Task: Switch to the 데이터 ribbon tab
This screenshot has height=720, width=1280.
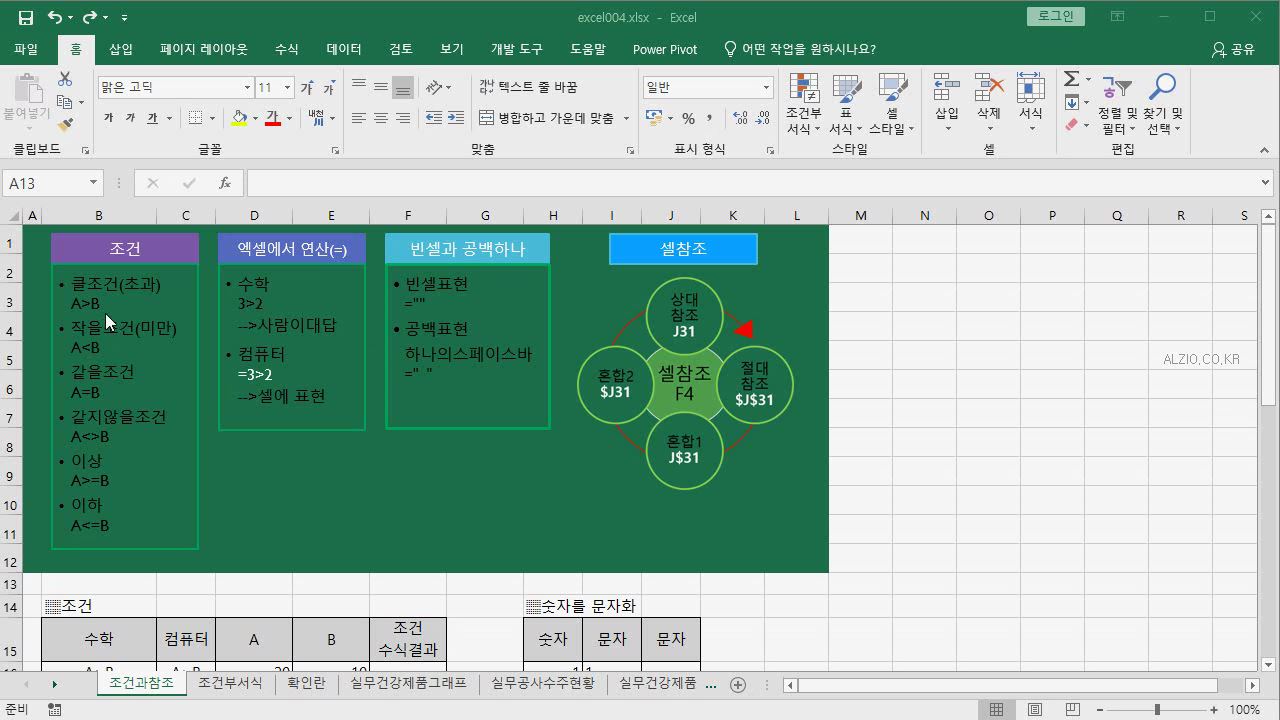Action: pyautogui.click(x=344, y=49)
